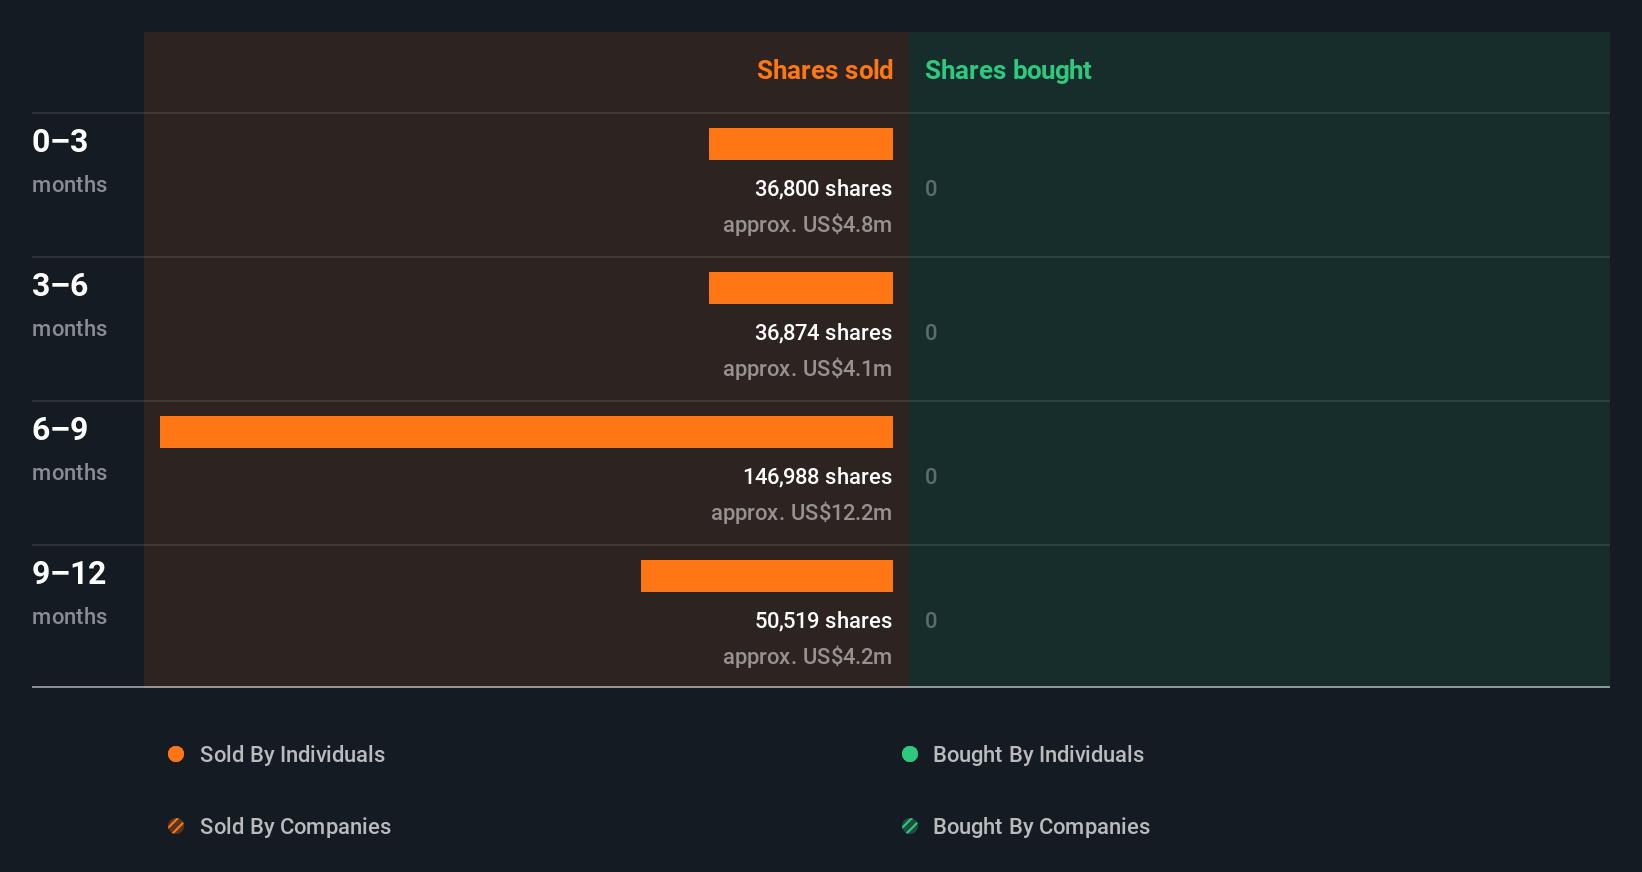Select the Sold By Companies legend label
Image resolution: width=1642 pixels, height=872 pixels.
(x=295, y=827)
